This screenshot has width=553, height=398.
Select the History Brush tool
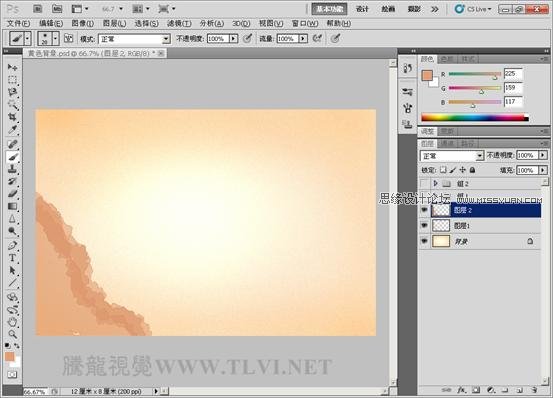pos(13,181)
